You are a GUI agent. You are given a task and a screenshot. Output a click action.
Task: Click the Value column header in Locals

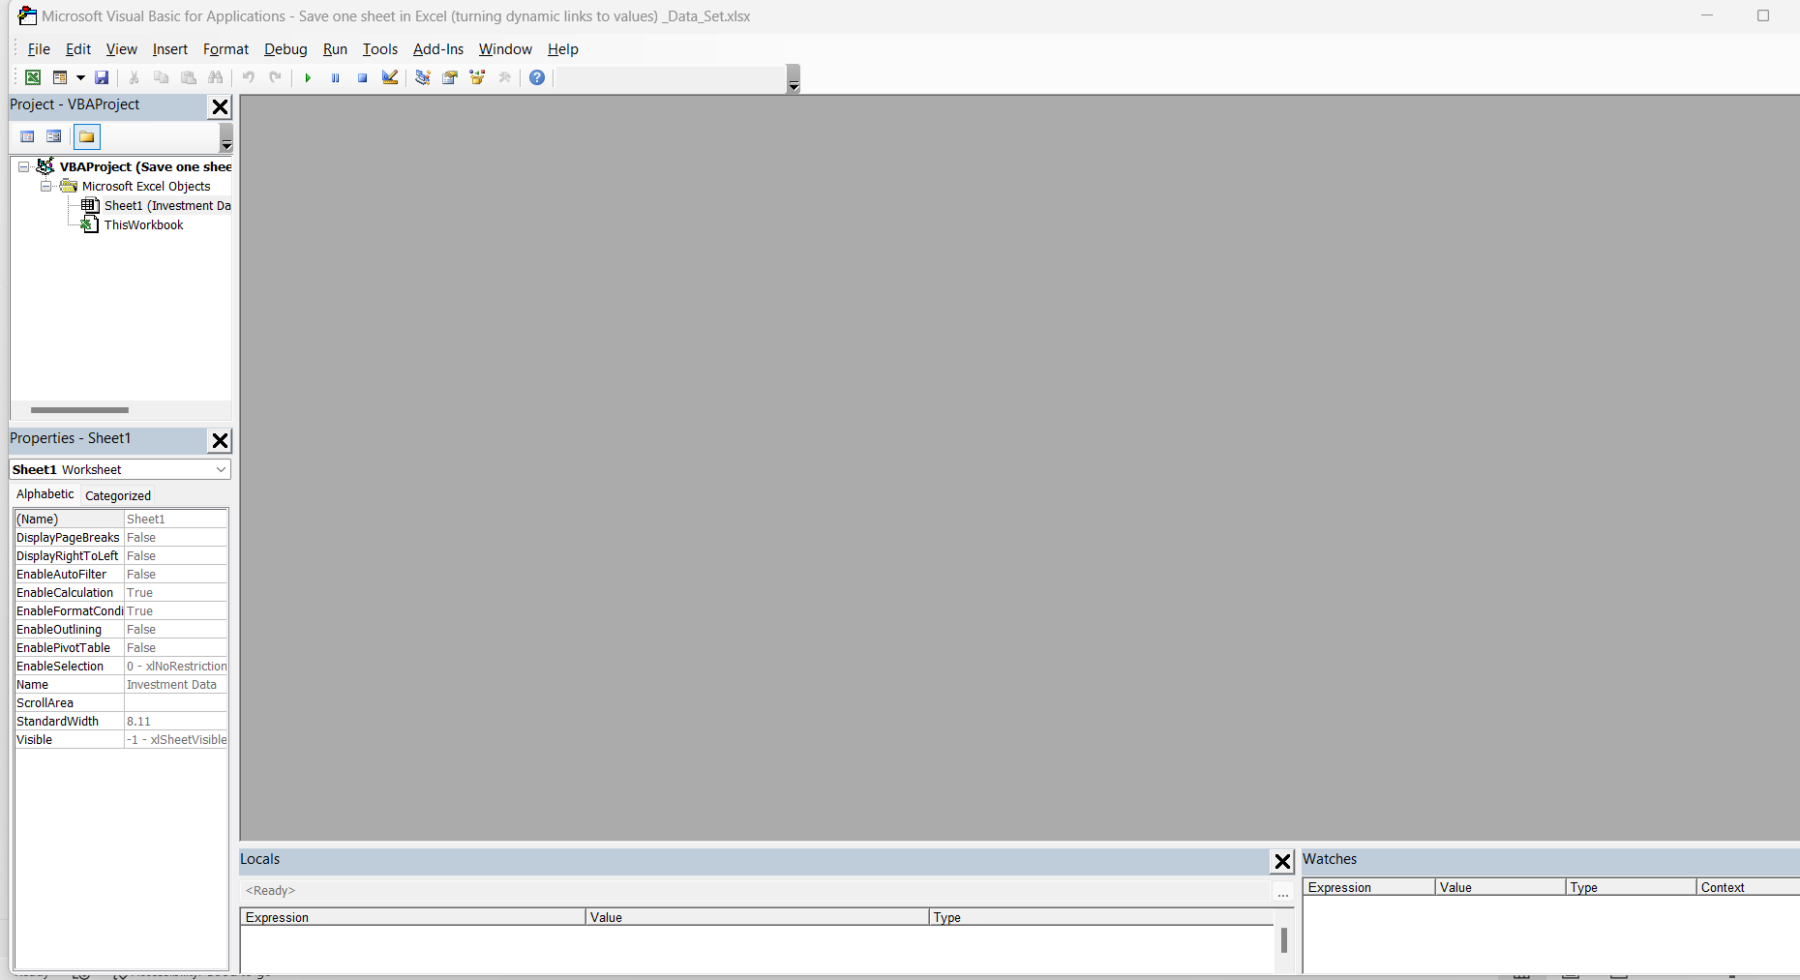pyautogui.click(x=757, y=917)
